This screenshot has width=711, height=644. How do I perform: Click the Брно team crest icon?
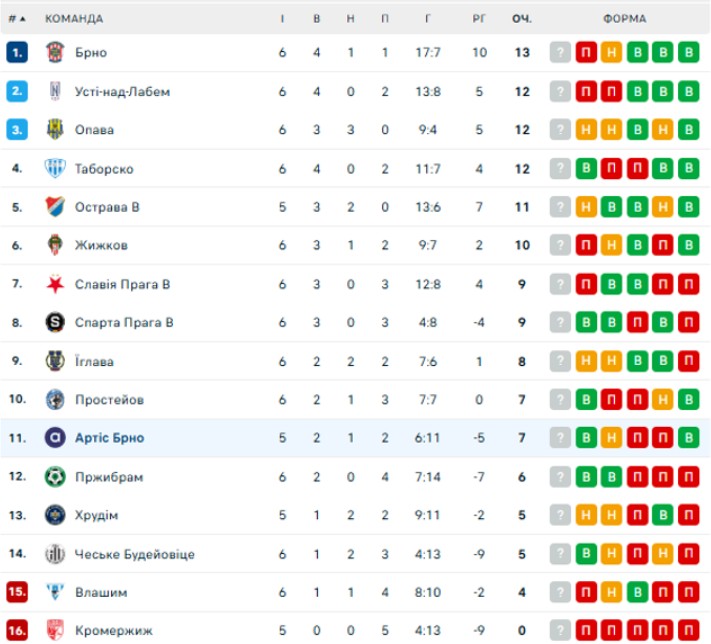click(x=54, y=53)
